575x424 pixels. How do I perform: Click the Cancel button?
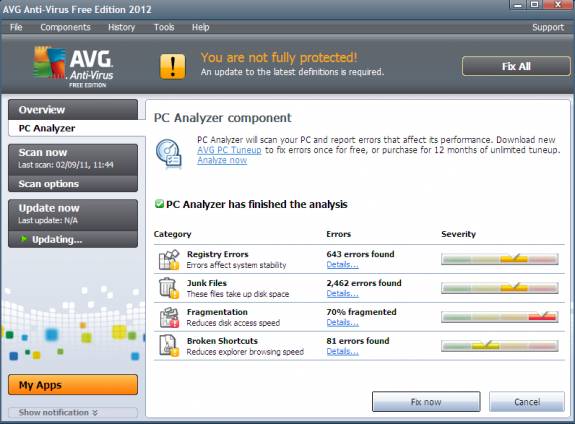pyautogui.click(x=527, y=402)
